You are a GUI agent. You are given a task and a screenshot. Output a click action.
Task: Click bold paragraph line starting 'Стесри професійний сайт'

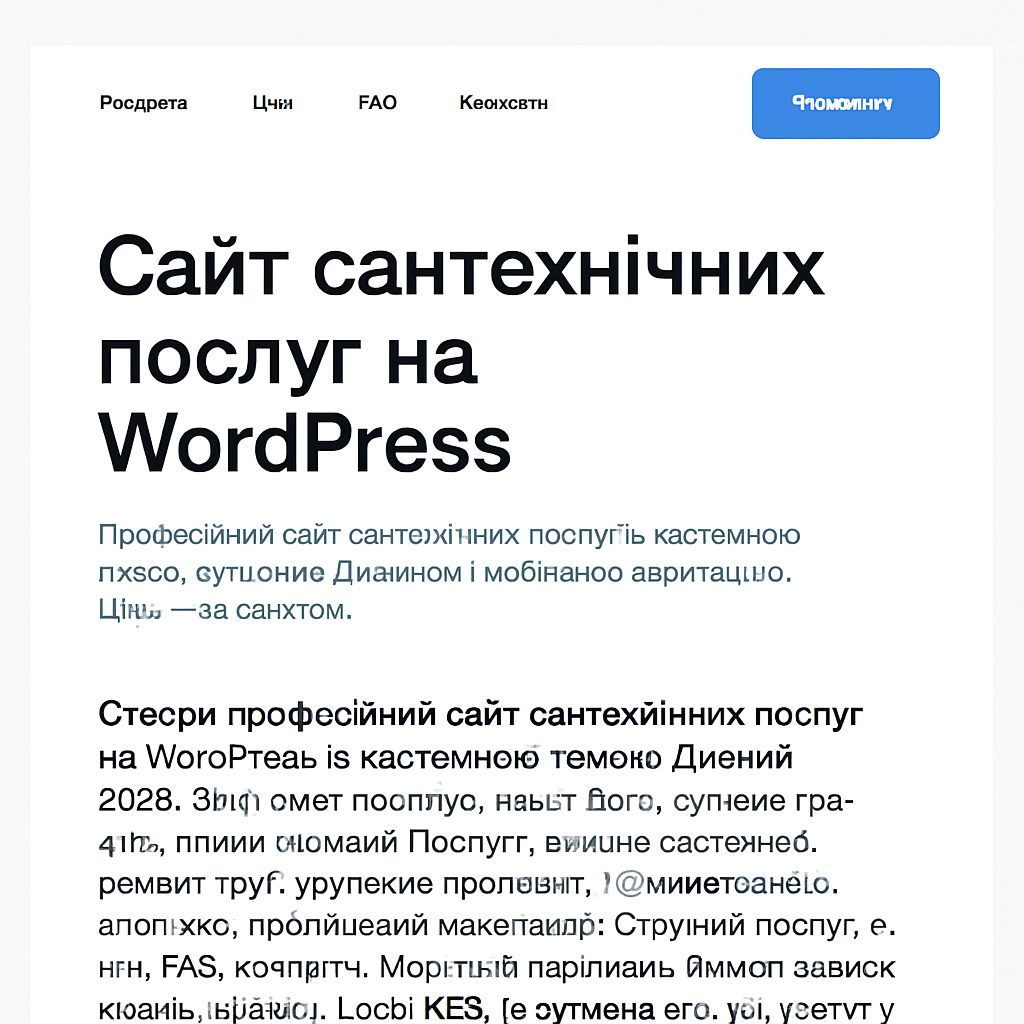pos(481,714)
